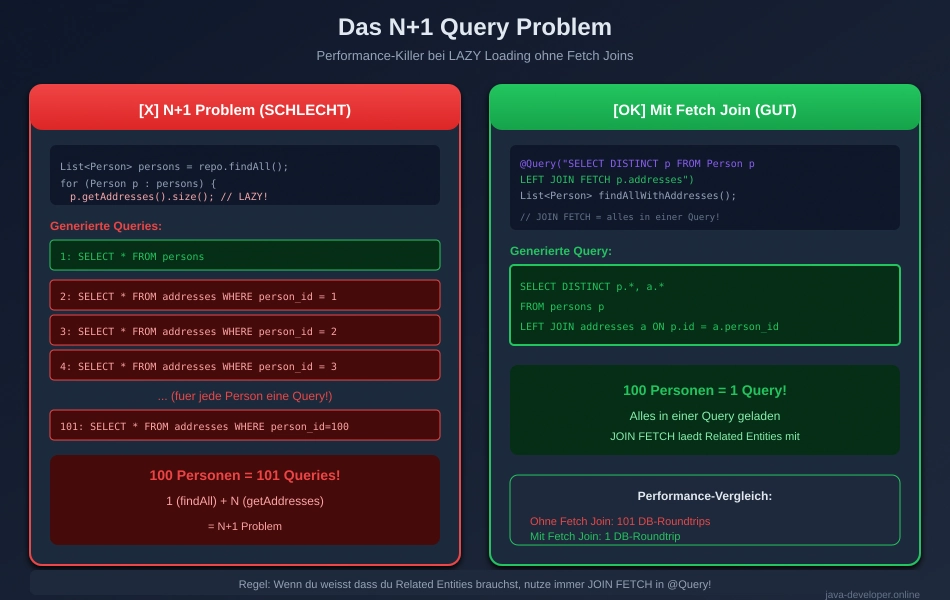
Task: Select the @Query annotation code block
Action: click(704, 187)
